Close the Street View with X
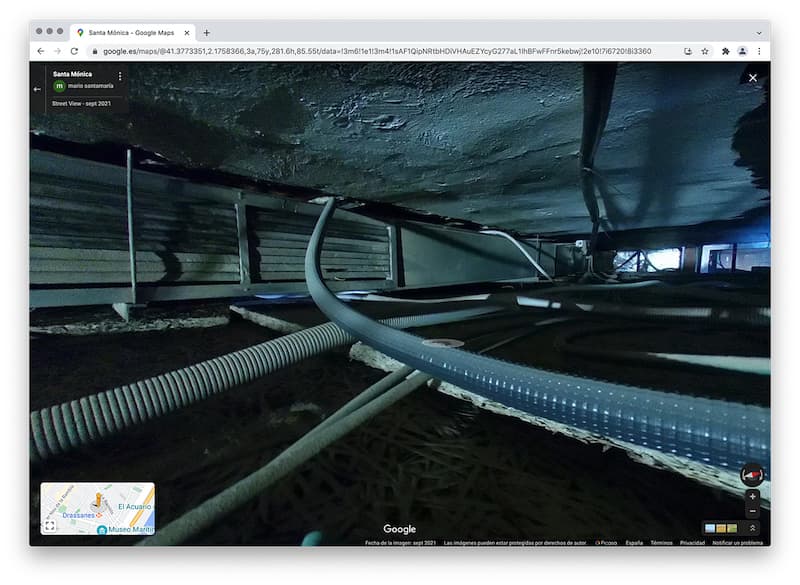The height and width of the screenshot is (585, 800). coord(753,78)
